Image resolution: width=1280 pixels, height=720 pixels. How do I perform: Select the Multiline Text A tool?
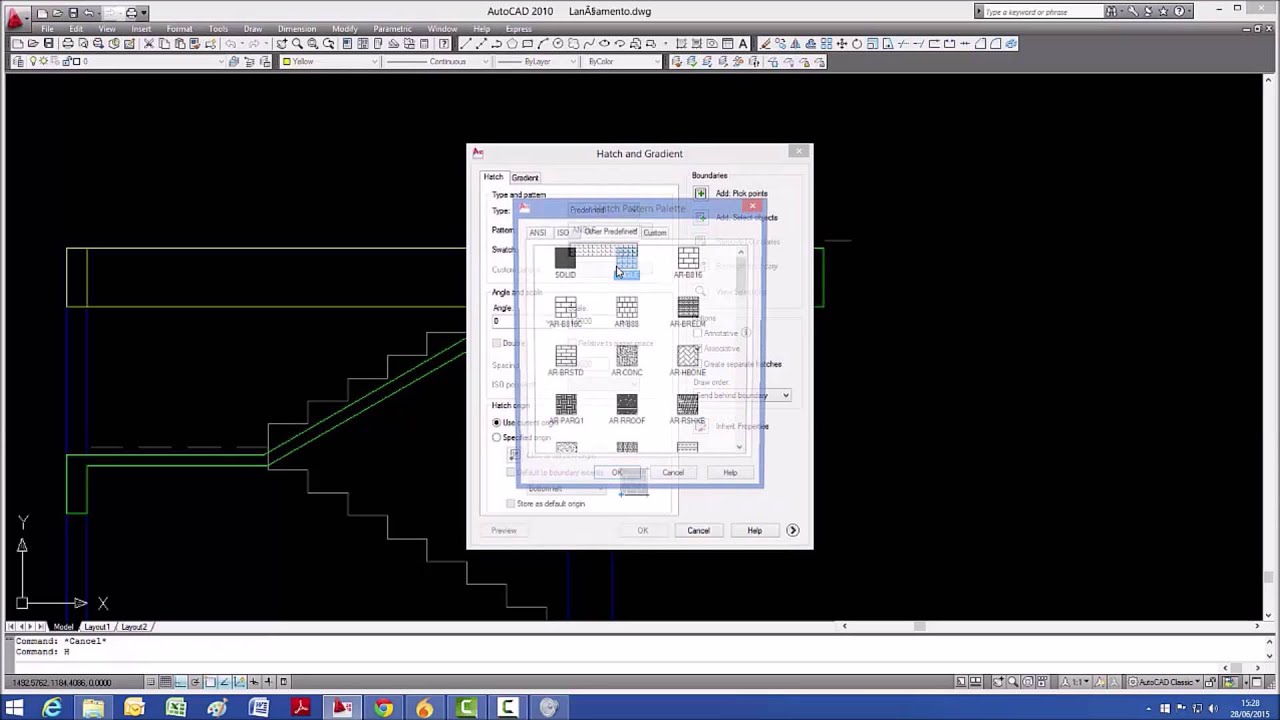(x=743, y=44)
